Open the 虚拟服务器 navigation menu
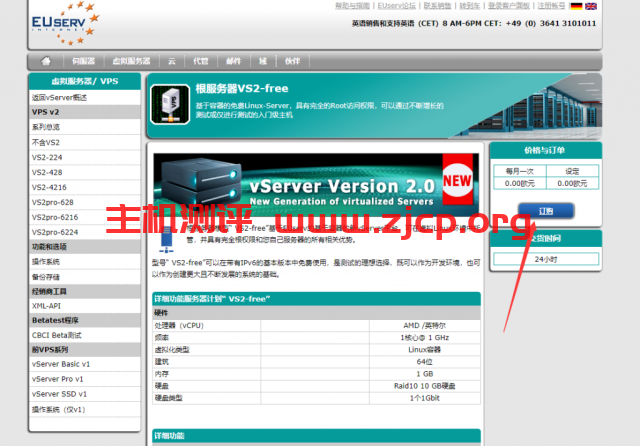This screenshot has width=640, height=446. coord(131,61)
